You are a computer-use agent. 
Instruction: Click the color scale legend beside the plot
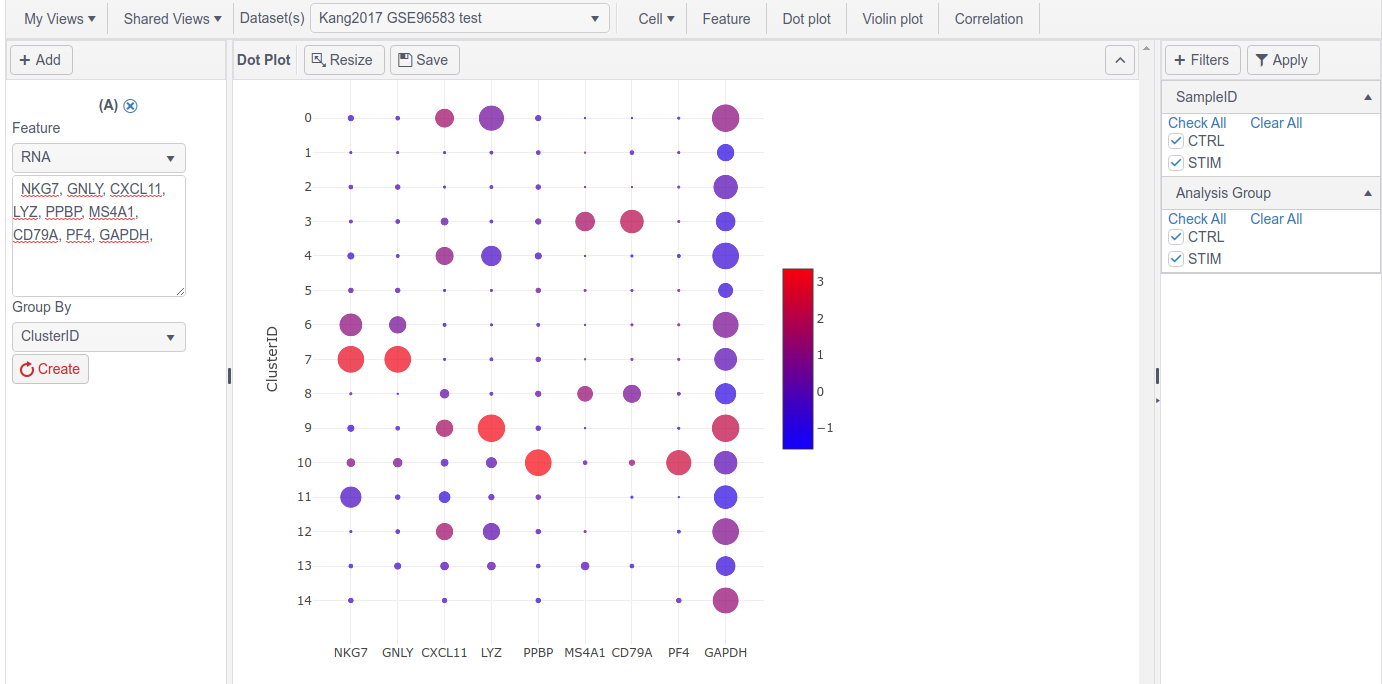pyautogui.click(x=797, y=355)
